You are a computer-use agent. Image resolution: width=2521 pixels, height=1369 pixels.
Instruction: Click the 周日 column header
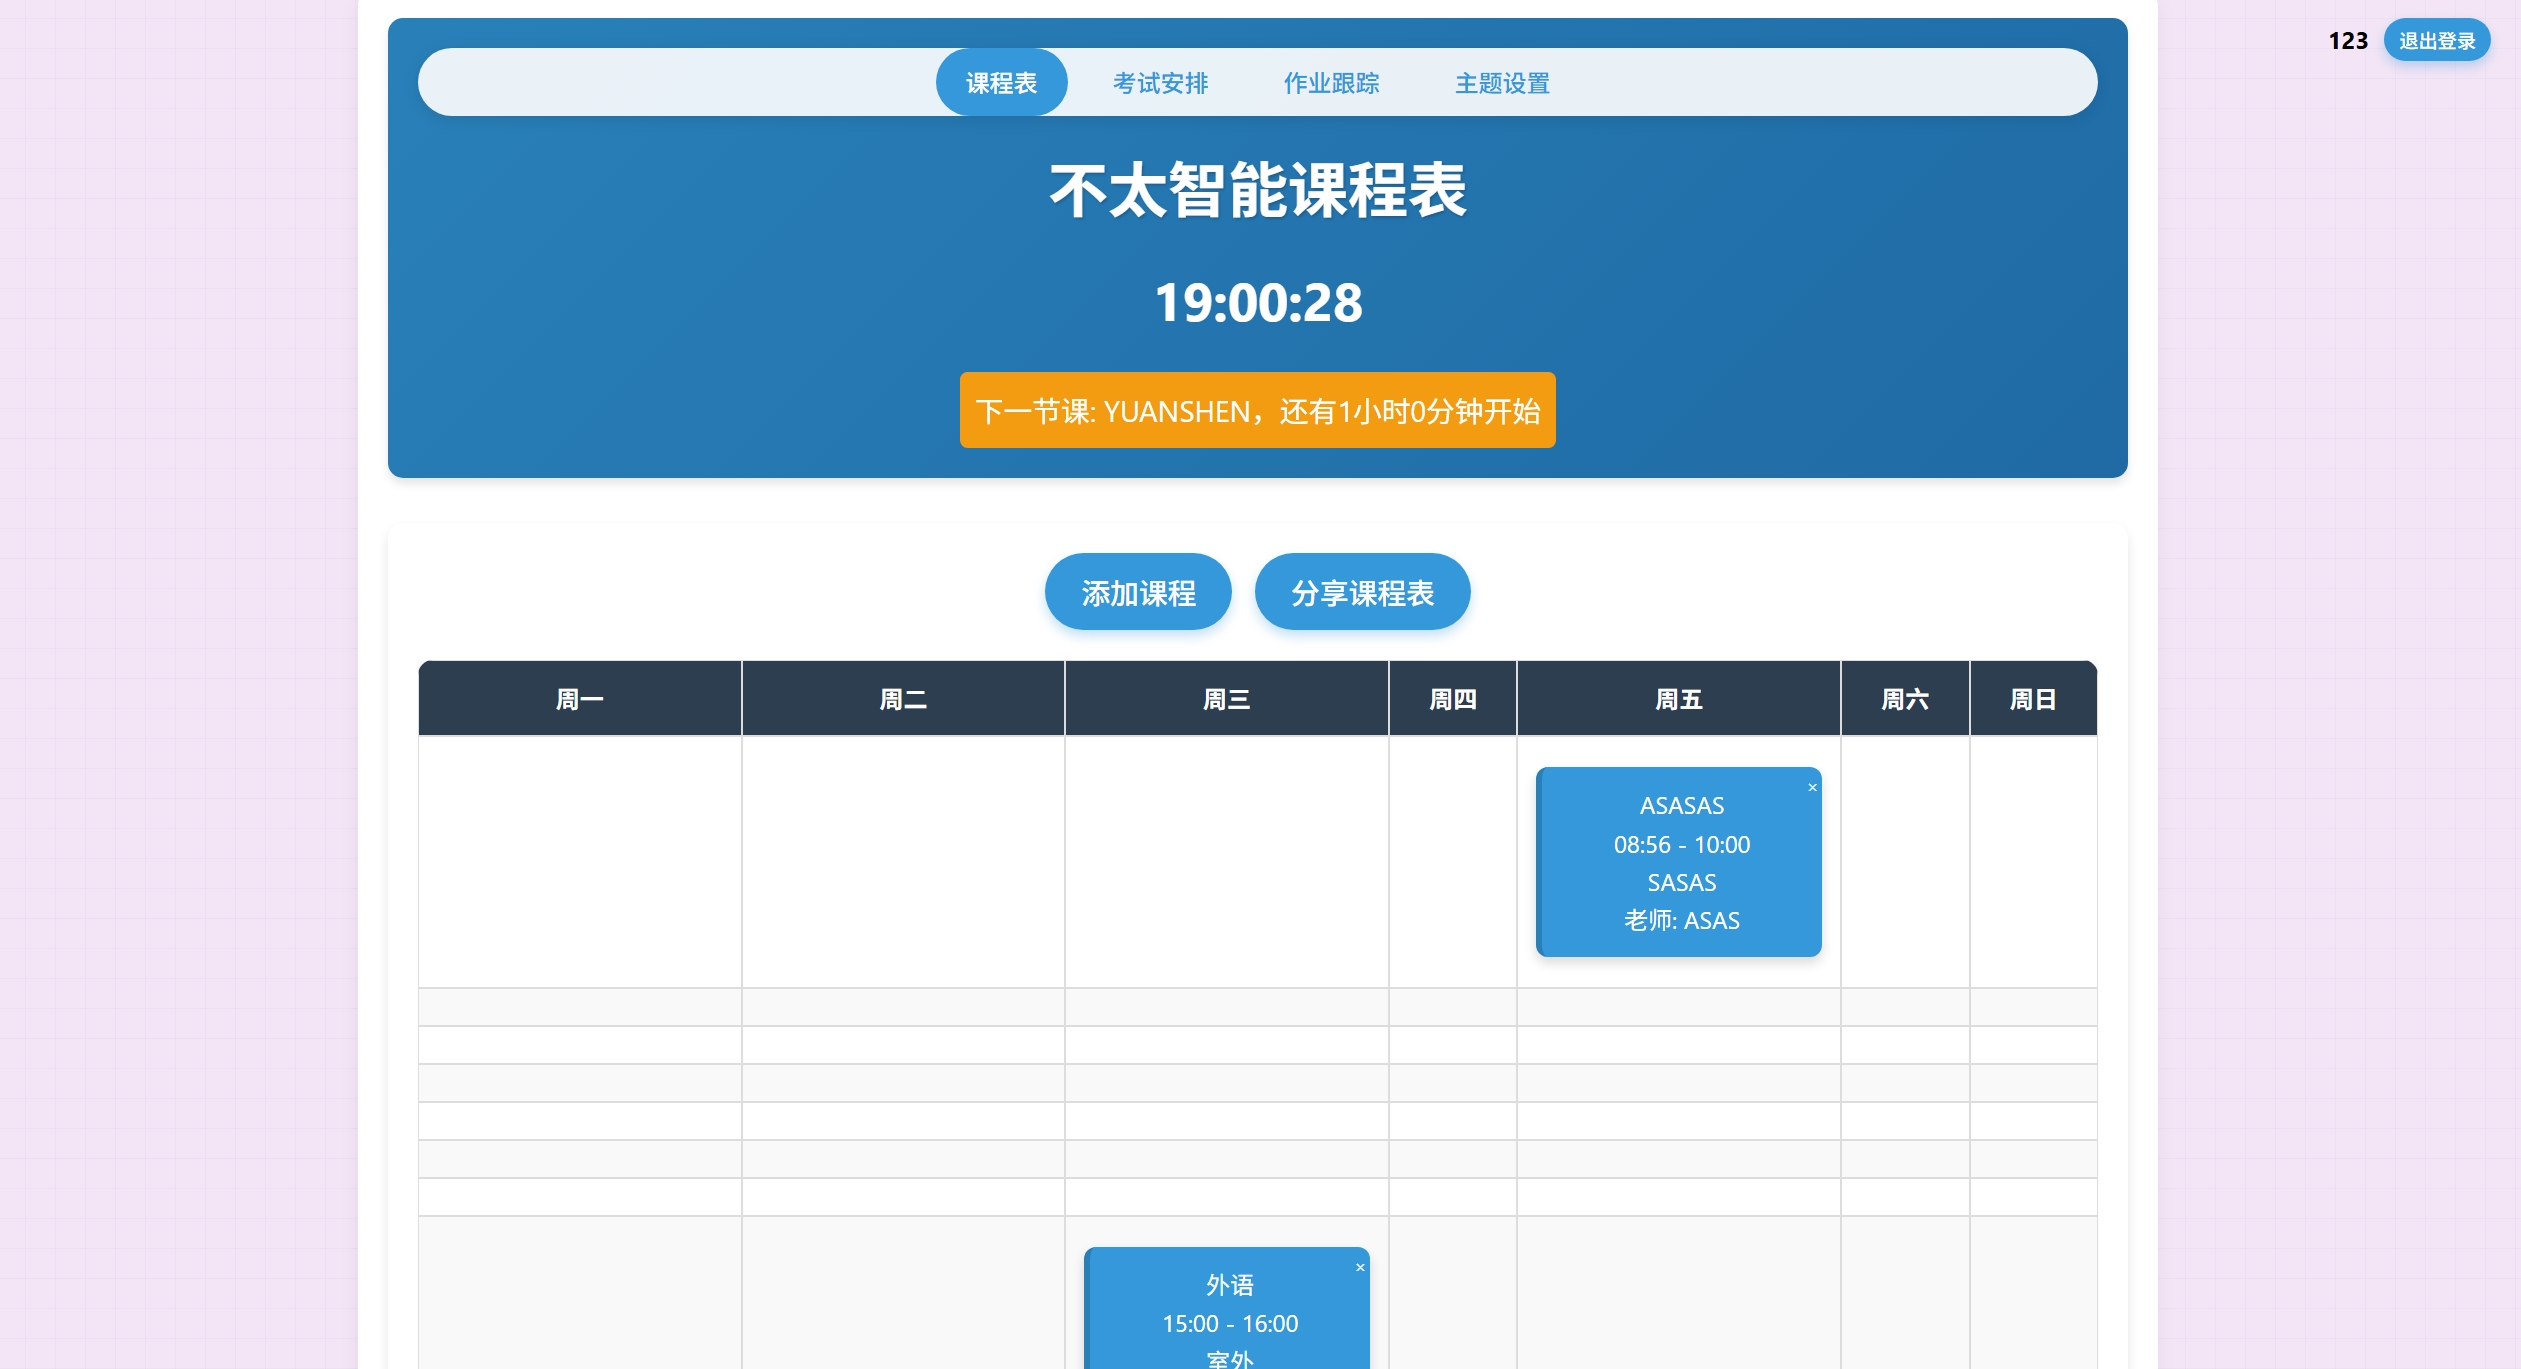[2032, 699]
